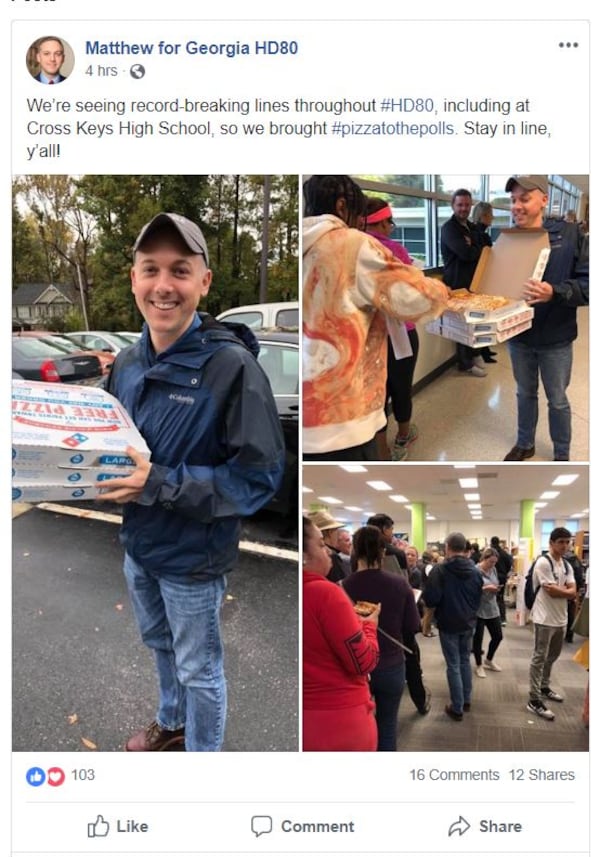Open the 4 hrs timestamp link
The width and height of the screenshot is (600, 857).
coord(101,71)
